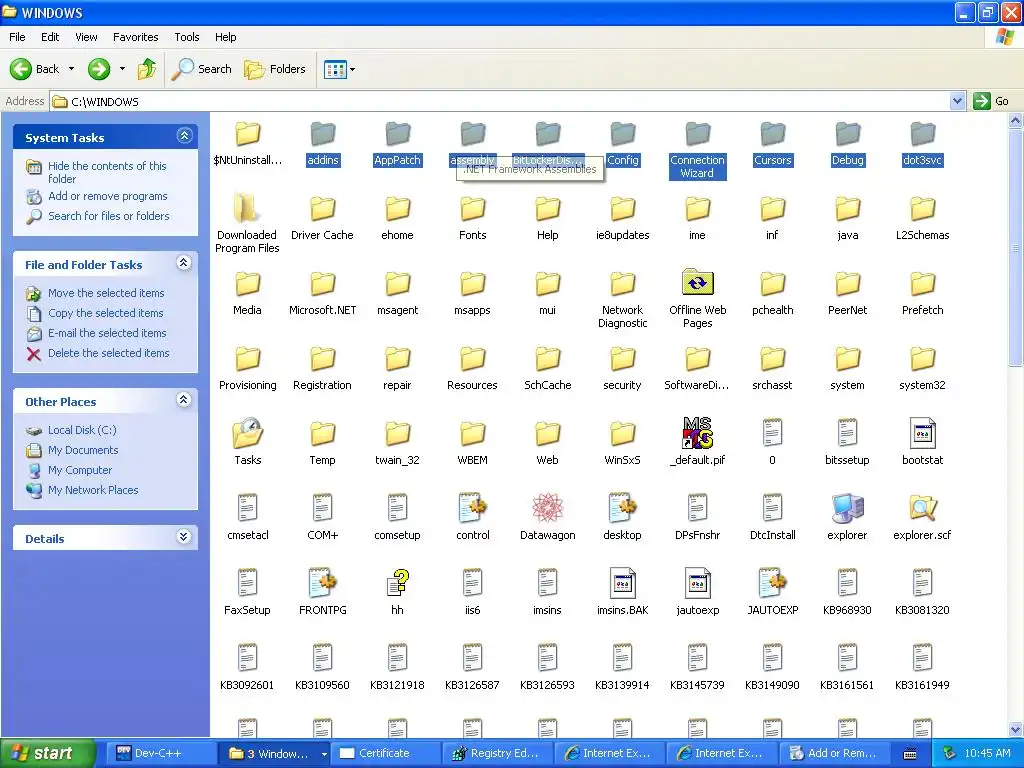Open Forward button history dropdown arrow
The width and height of the screenshot is (1024, 768).
tap(122, 69)
